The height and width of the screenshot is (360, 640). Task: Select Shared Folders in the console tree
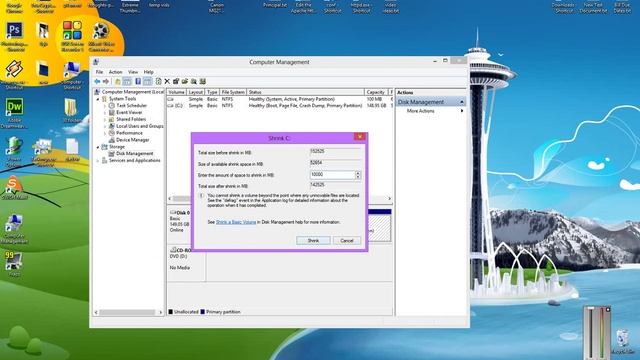coord(131,119)
